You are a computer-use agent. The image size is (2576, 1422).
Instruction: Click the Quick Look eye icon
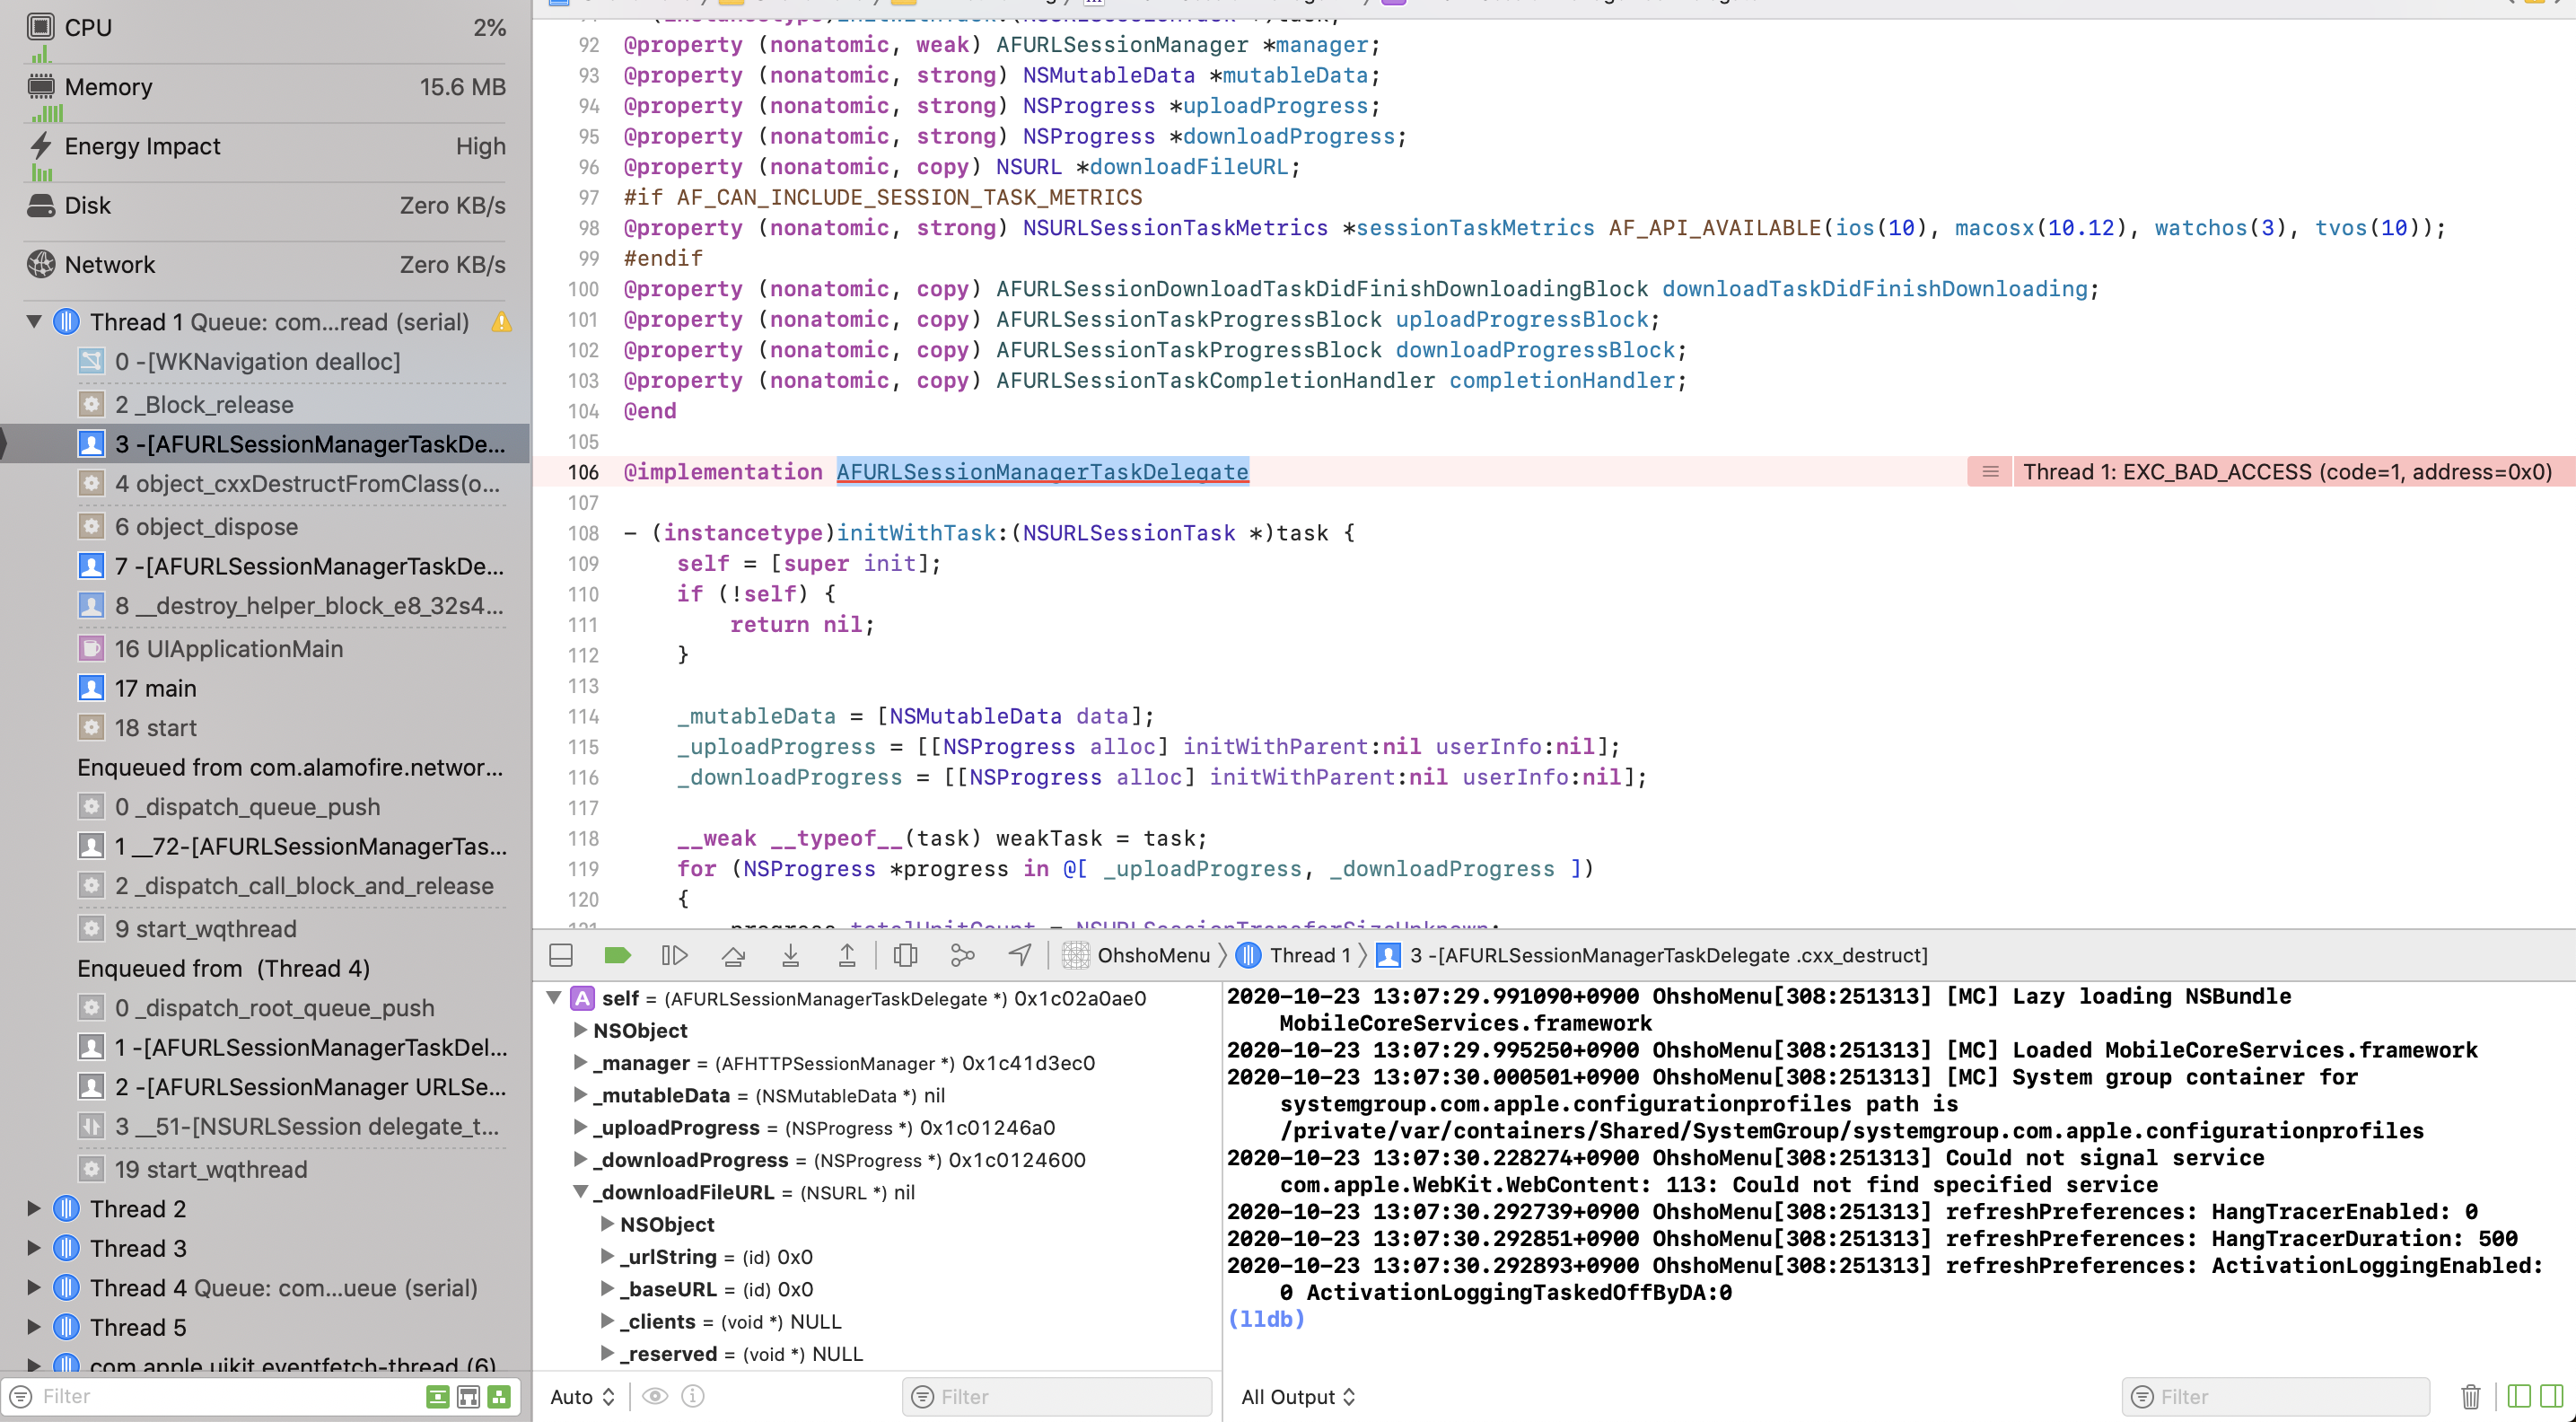click(655, 1396)
